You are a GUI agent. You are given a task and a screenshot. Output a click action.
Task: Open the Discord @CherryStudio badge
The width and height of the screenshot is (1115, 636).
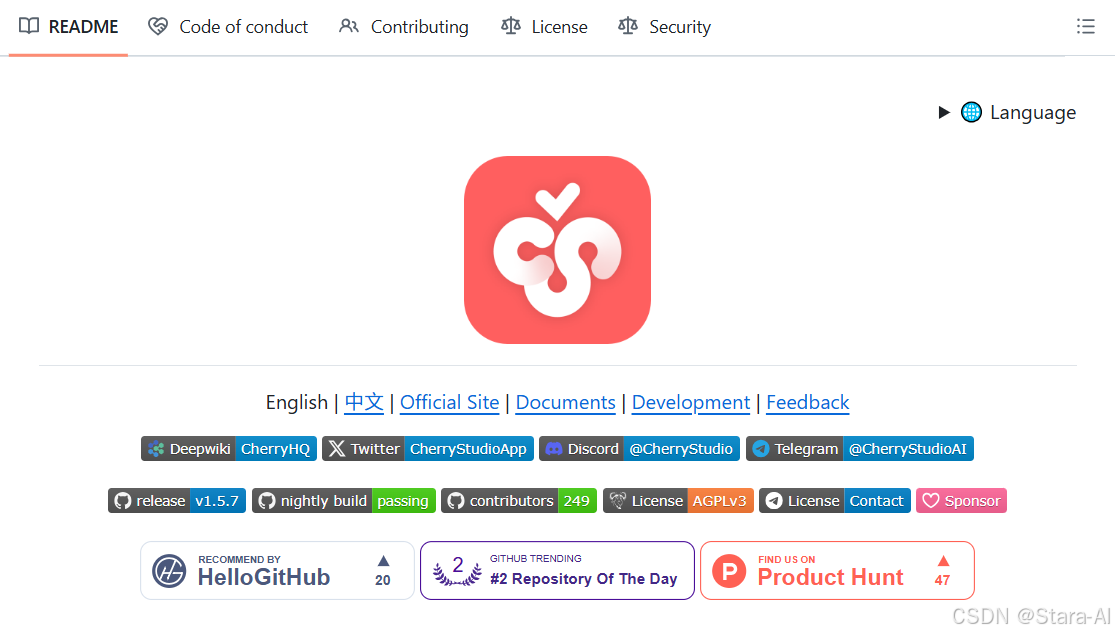click(x=639, y=449)
